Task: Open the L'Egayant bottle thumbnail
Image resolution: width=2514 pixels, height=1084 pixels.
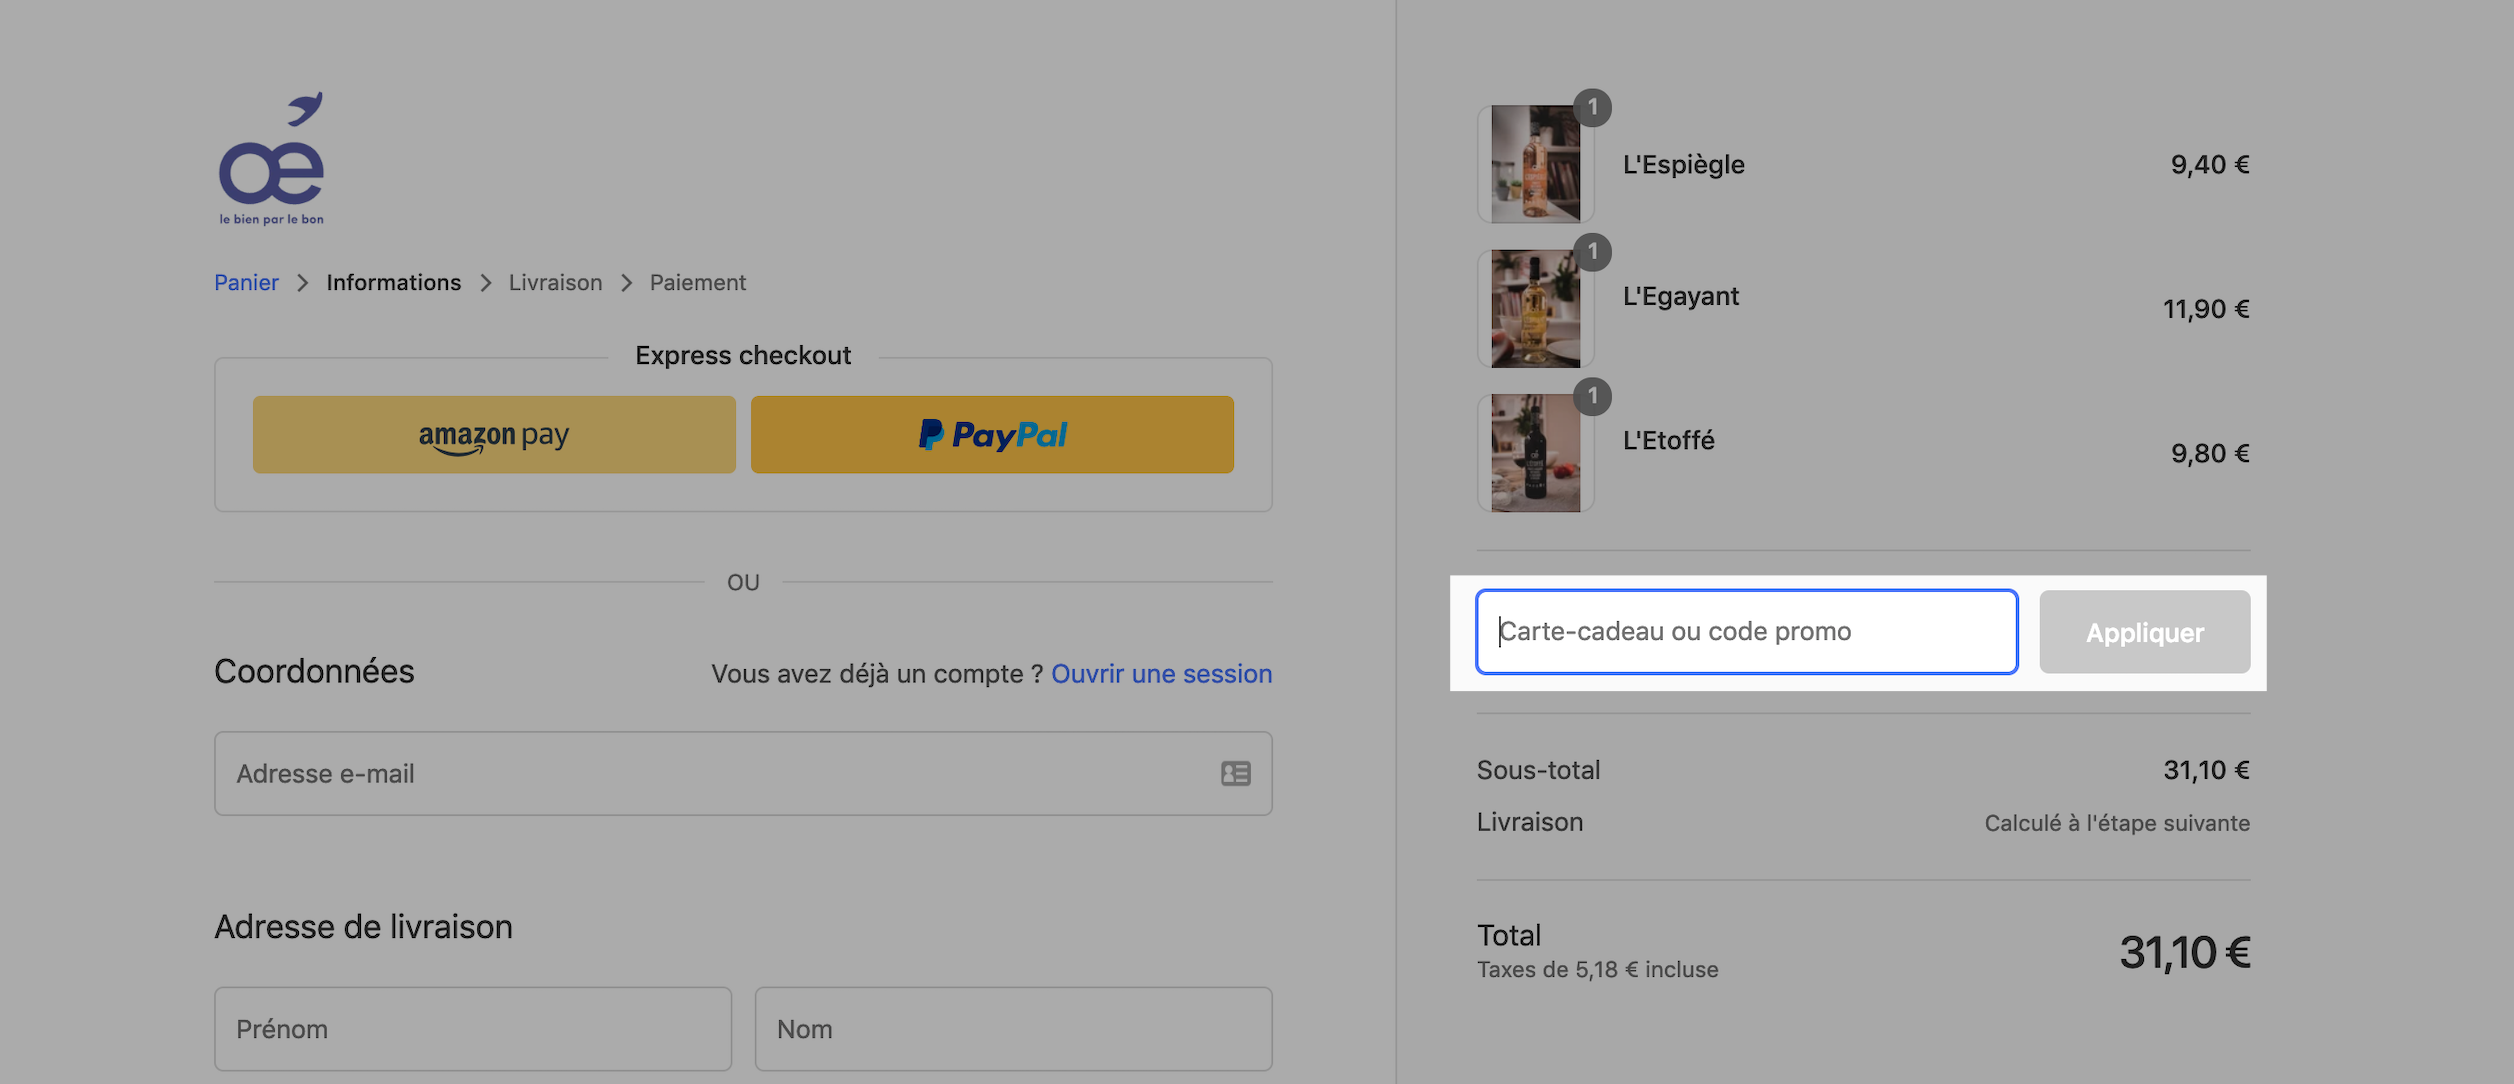Action: click(x=1535, y=308)
